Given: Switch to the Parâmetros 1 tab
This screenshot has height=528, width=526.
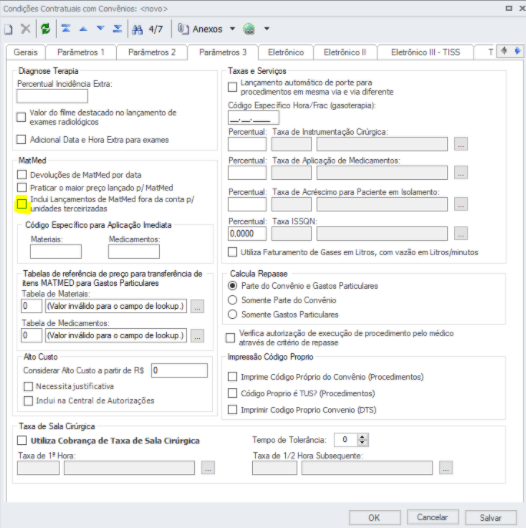Looking at the screenshot, I should click(x=81, y=53).
